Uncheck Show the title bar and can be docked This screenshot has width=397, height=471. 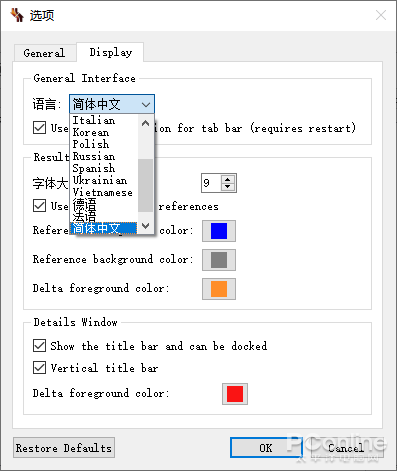point(39,346)
